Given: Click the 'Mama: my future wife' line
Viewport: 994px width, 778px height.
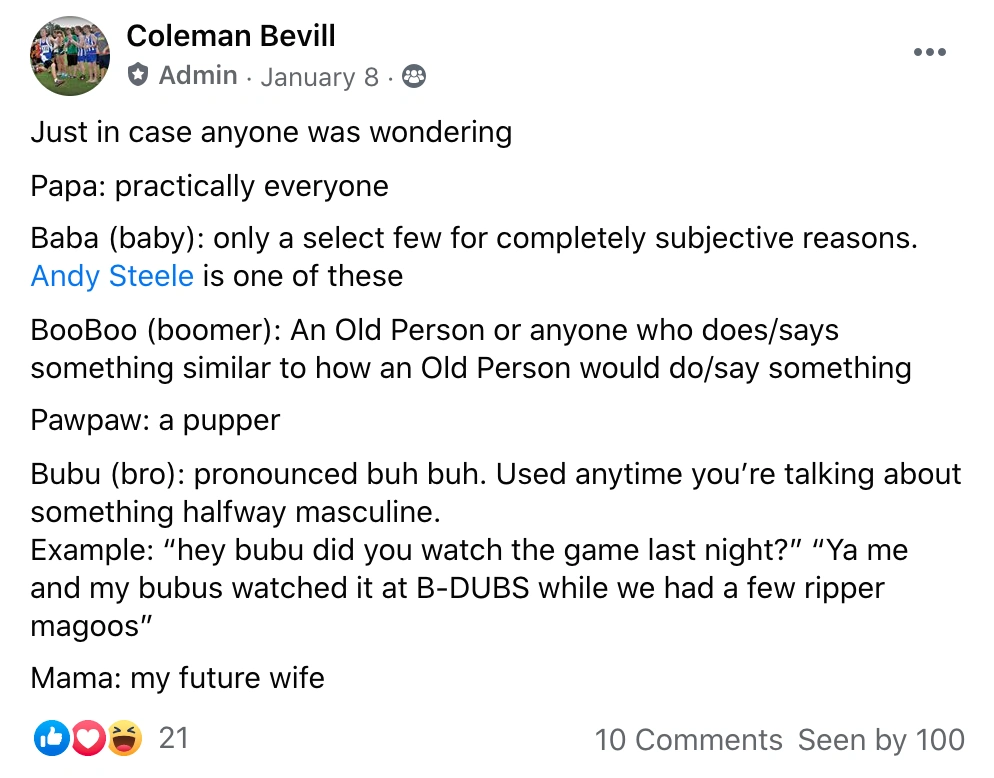Looking at the screenshot, I should [177, 678].
